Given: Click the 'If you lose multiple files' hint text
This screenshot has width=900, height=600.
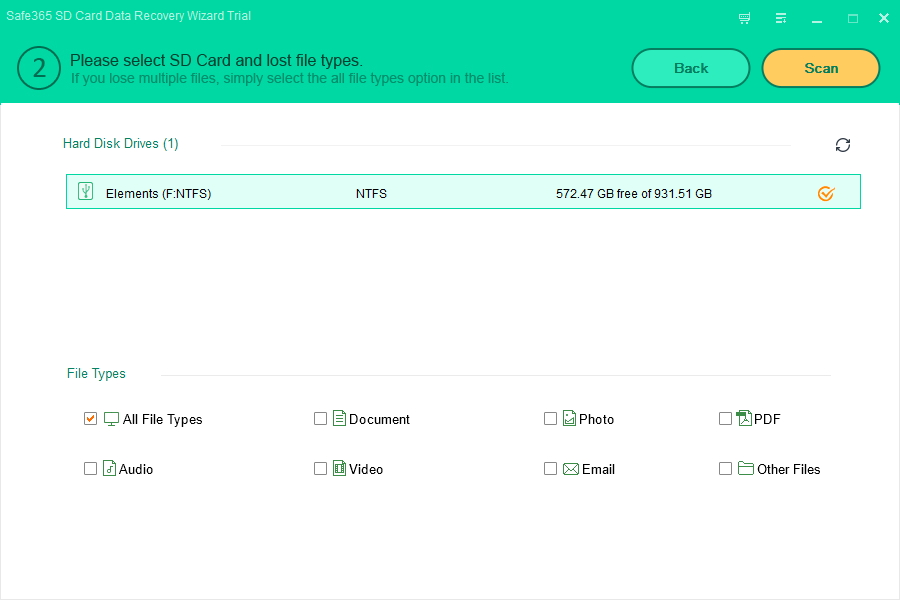Looking at the screenshot, I should click(x=289, y=78).
